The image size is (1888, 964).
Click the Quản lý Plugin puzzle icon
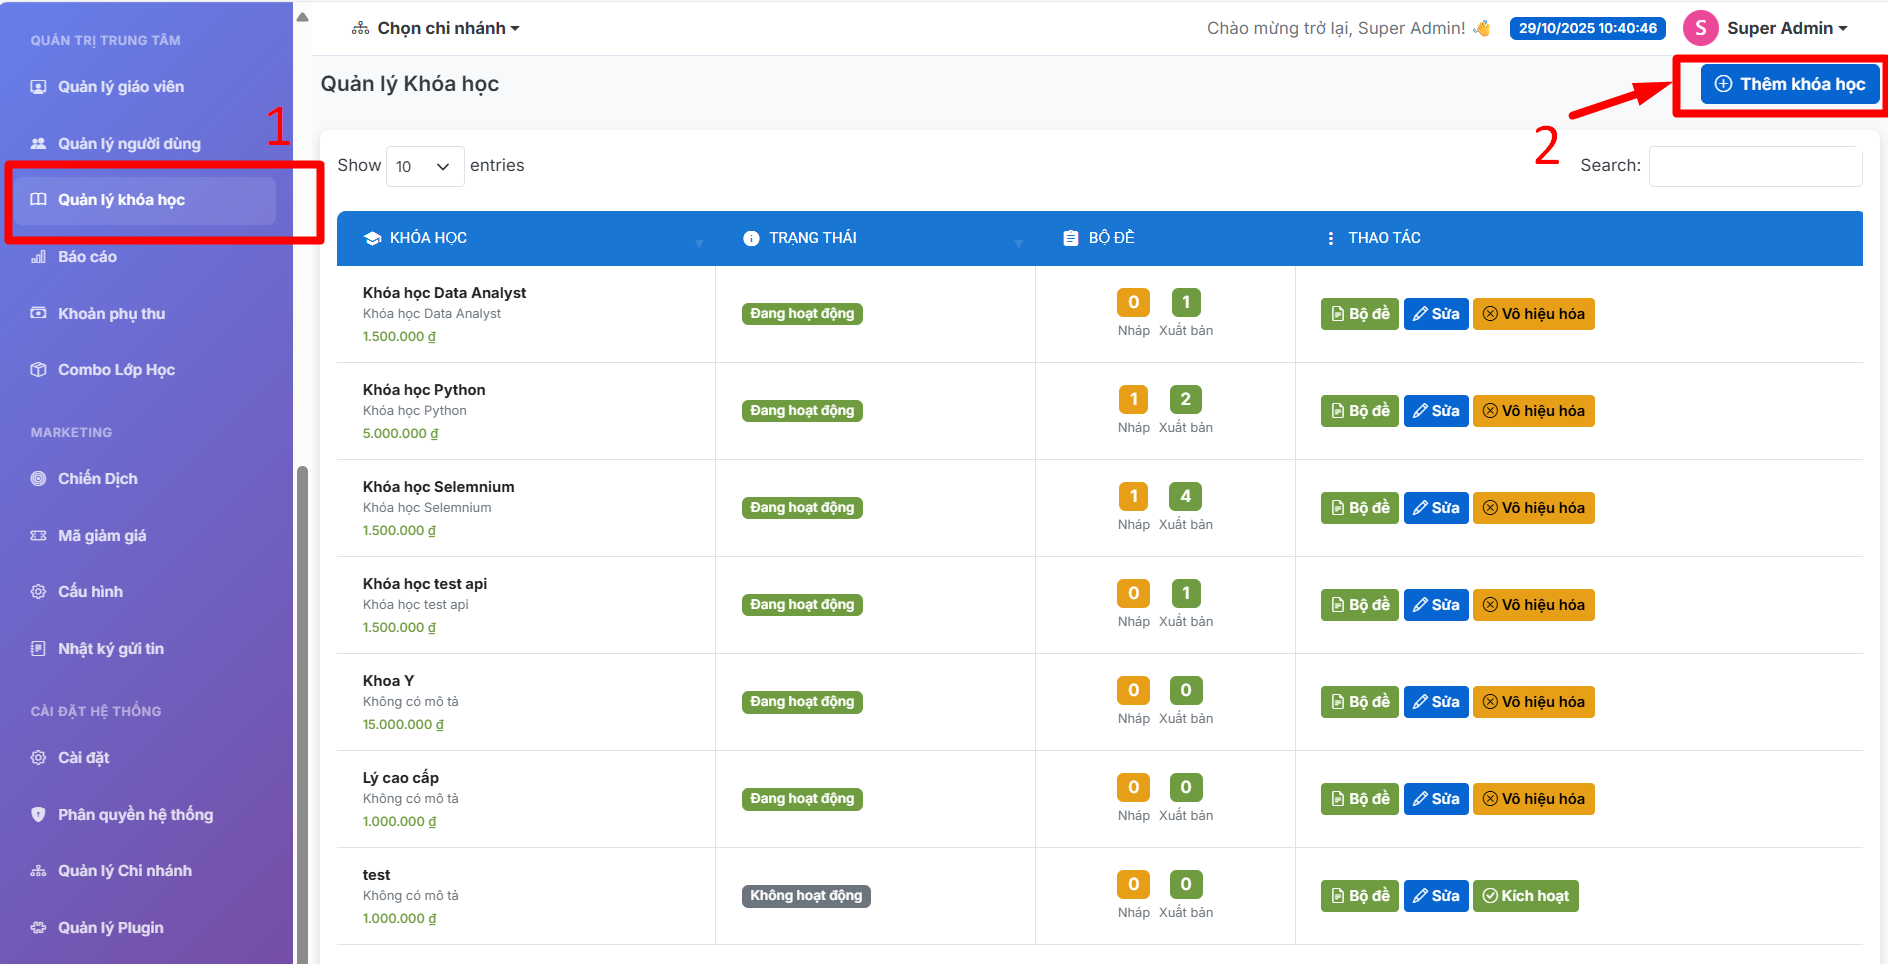click(38, 928)
